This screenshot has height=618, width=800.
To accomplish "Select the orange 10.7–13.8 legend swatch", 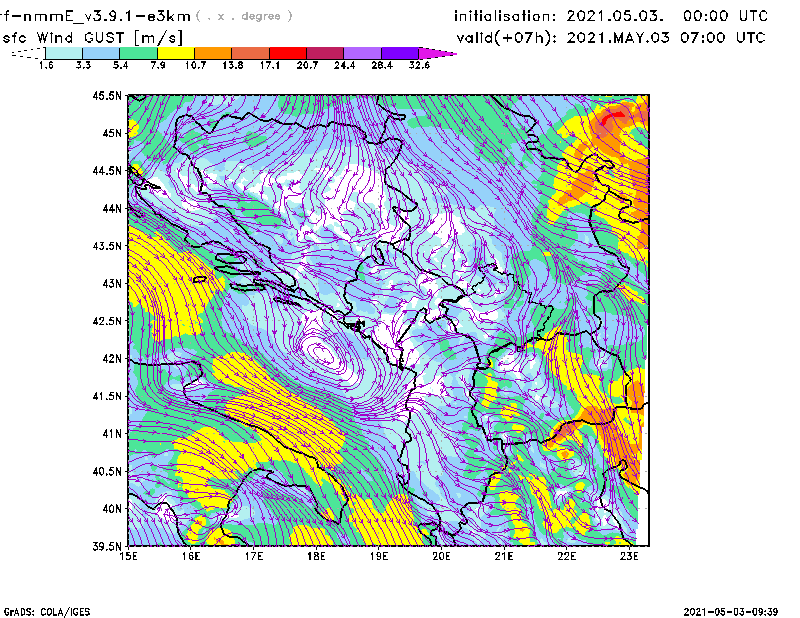I will tap(213, 53).
